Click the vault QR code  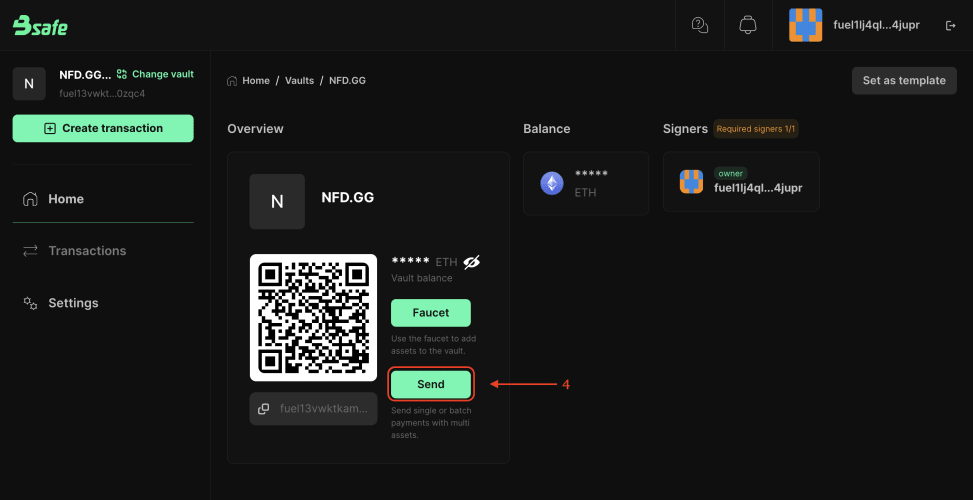(x=313, y=318)
